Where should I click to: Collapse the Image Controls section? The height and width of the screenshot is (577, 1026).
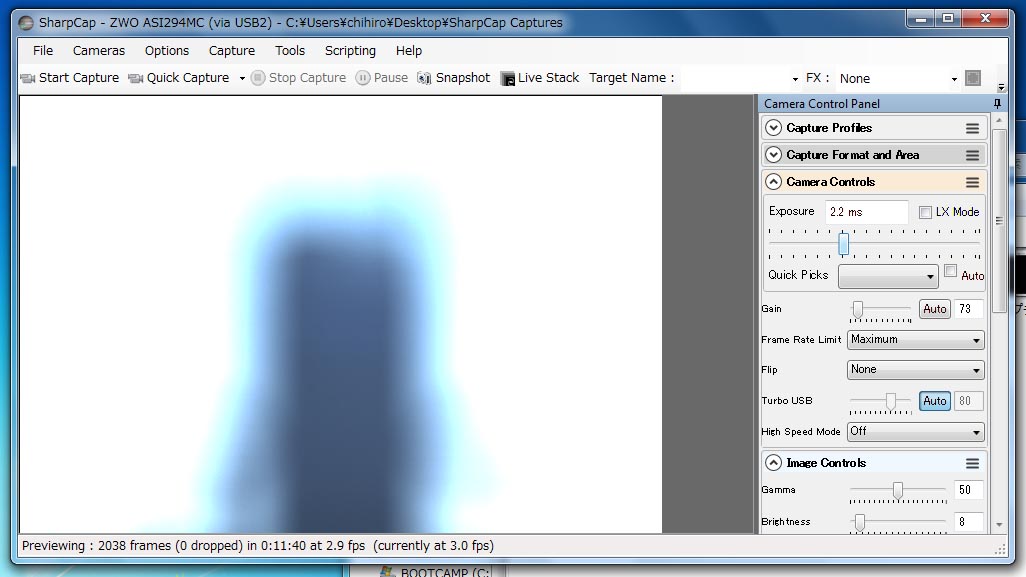point(773,463)
